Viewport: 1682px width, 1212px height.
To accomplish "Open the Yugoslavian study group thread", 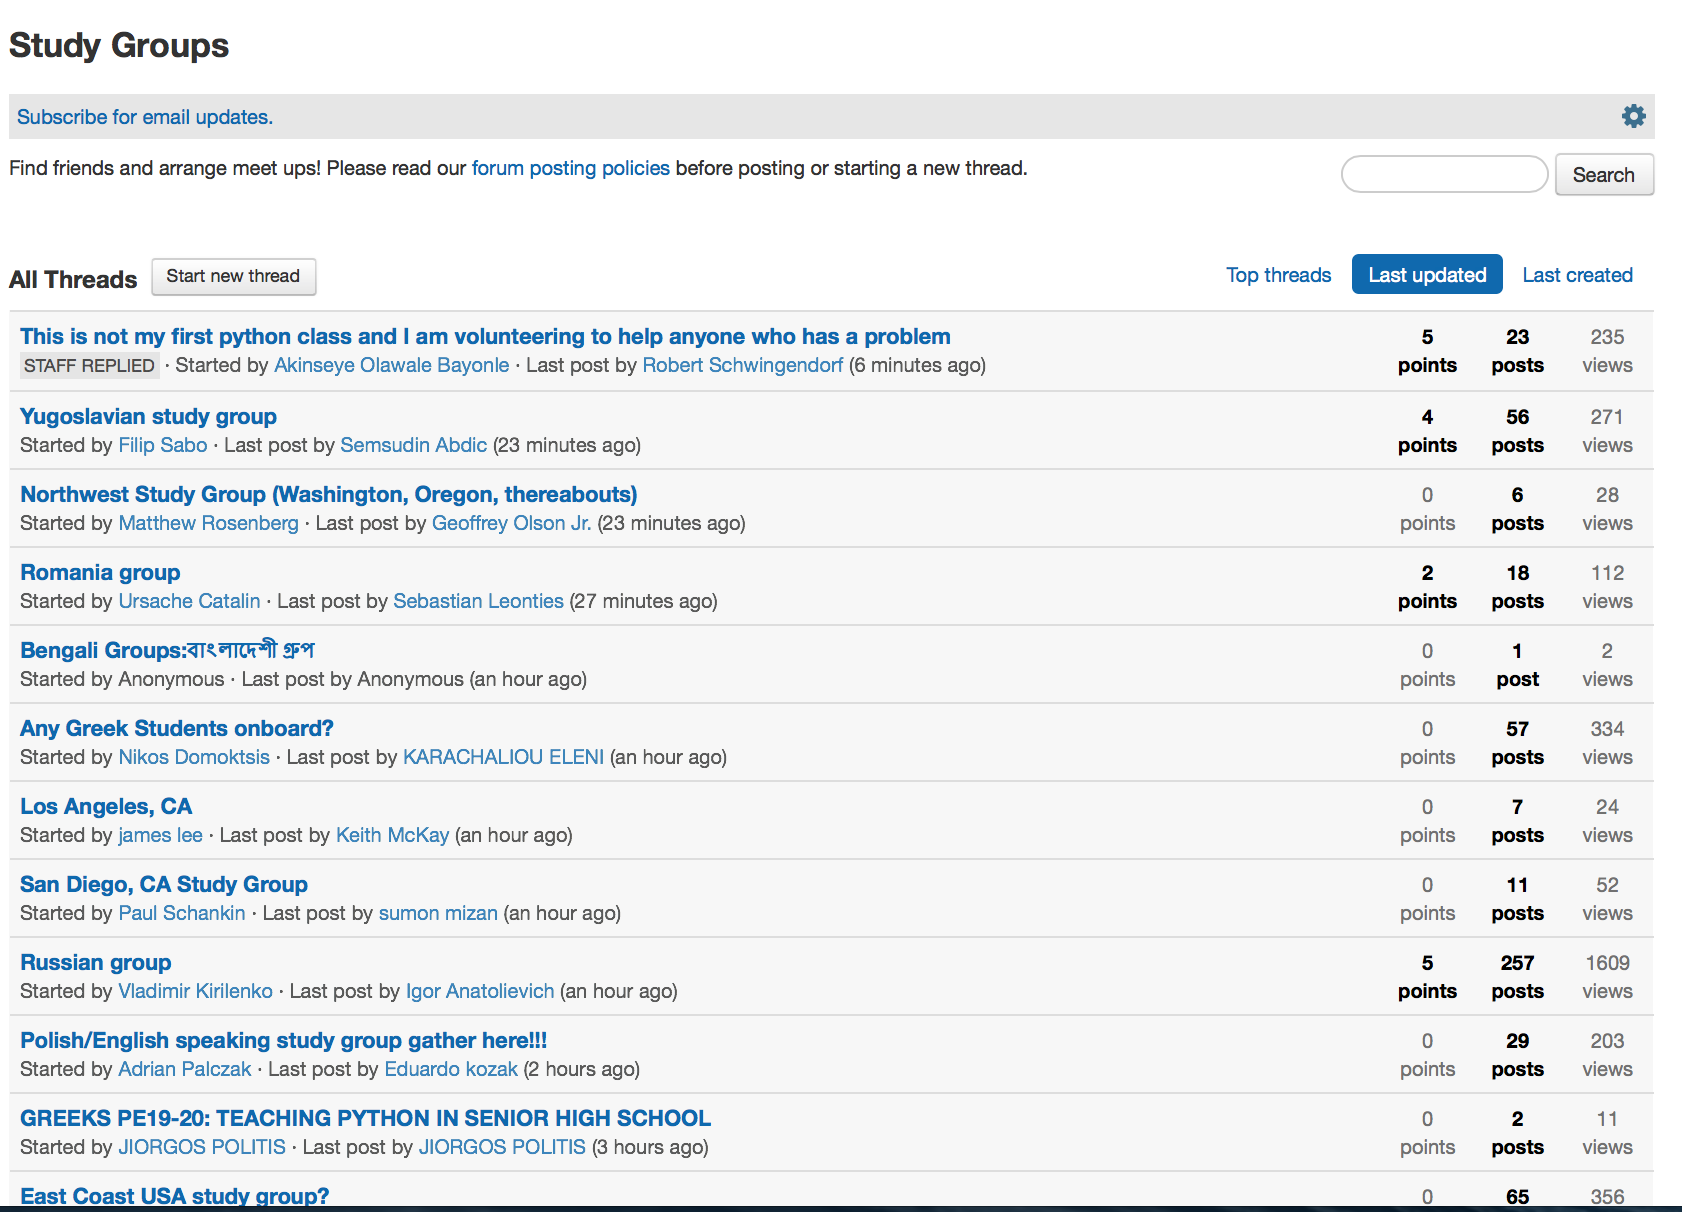I will point(148,416).
